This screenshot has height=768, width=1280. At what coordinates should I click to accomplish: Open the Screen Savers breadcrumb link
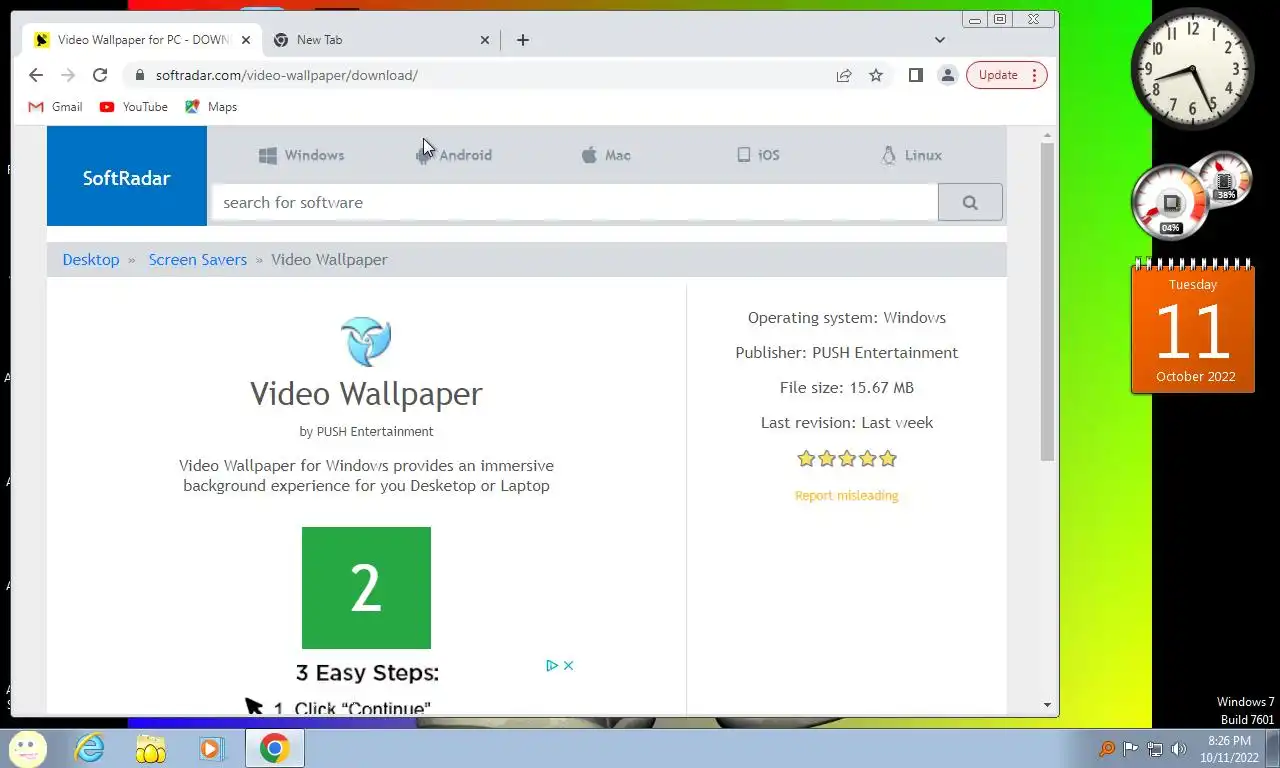click(198, 259)
